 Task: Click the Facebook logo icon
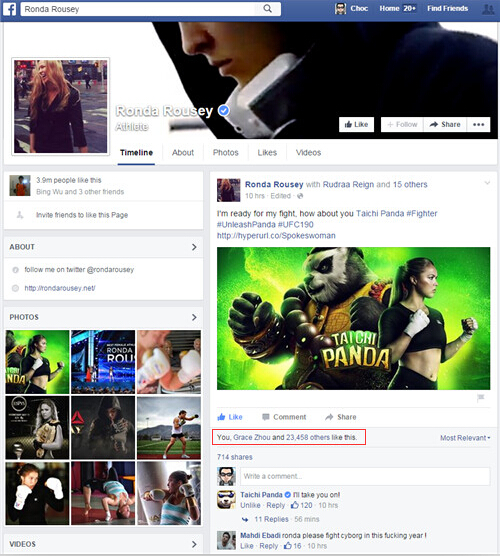[9, 9]
